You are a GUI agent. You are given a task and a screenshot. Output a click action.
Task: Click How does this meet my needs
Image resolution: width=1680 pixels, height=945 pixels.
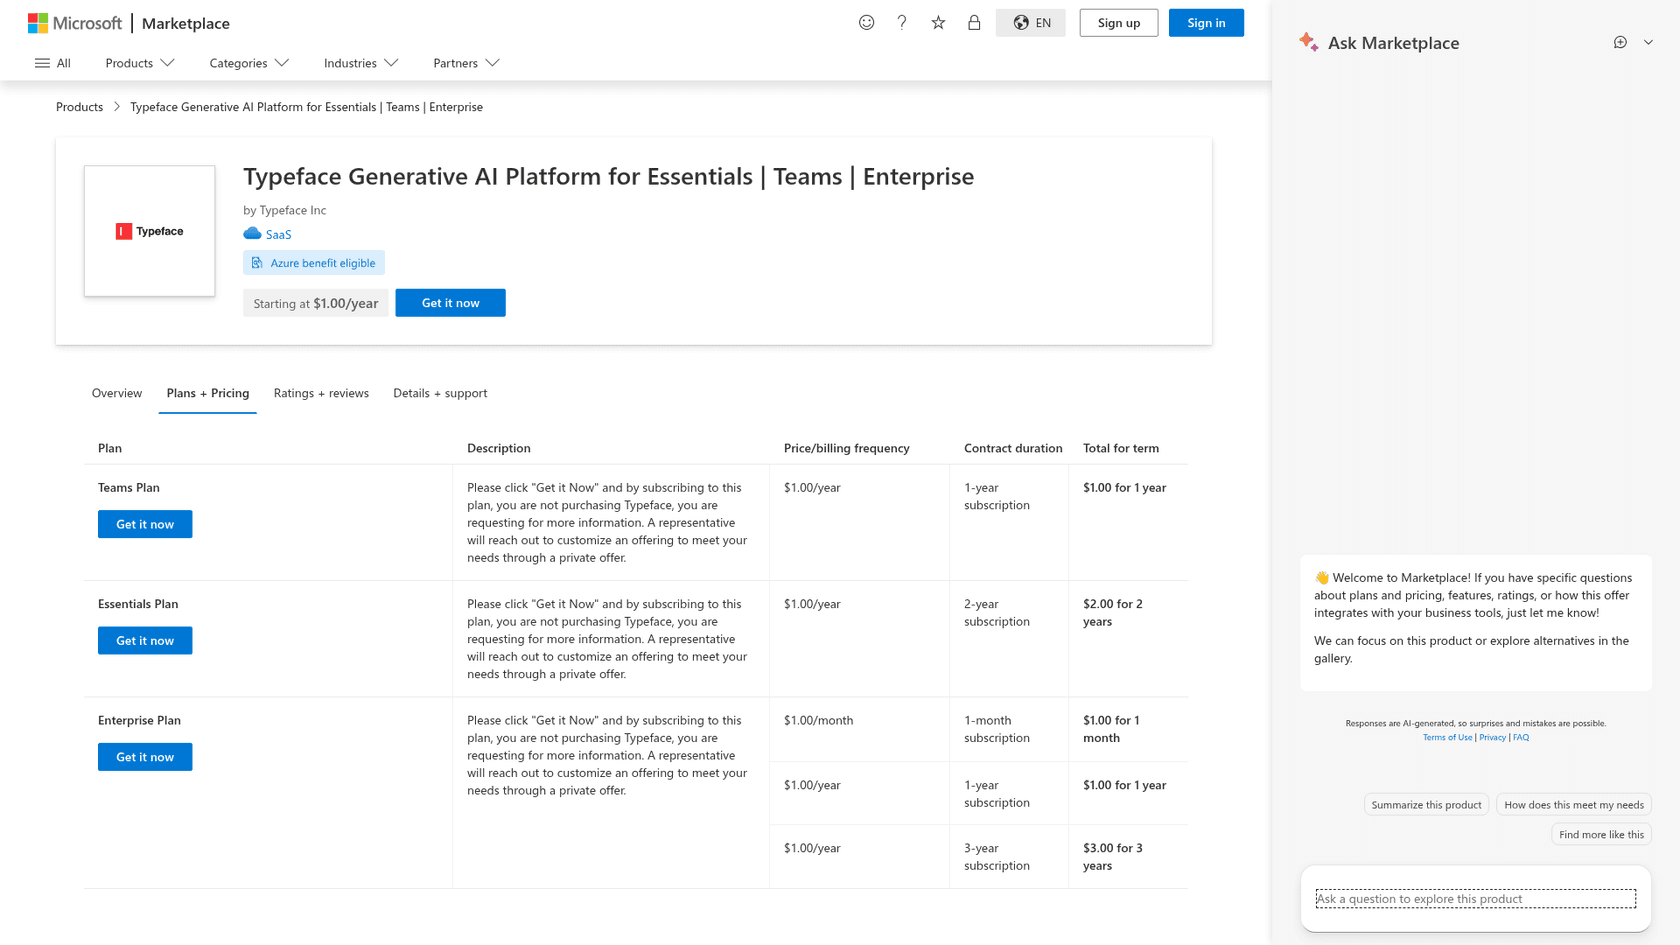point(1574,805)
